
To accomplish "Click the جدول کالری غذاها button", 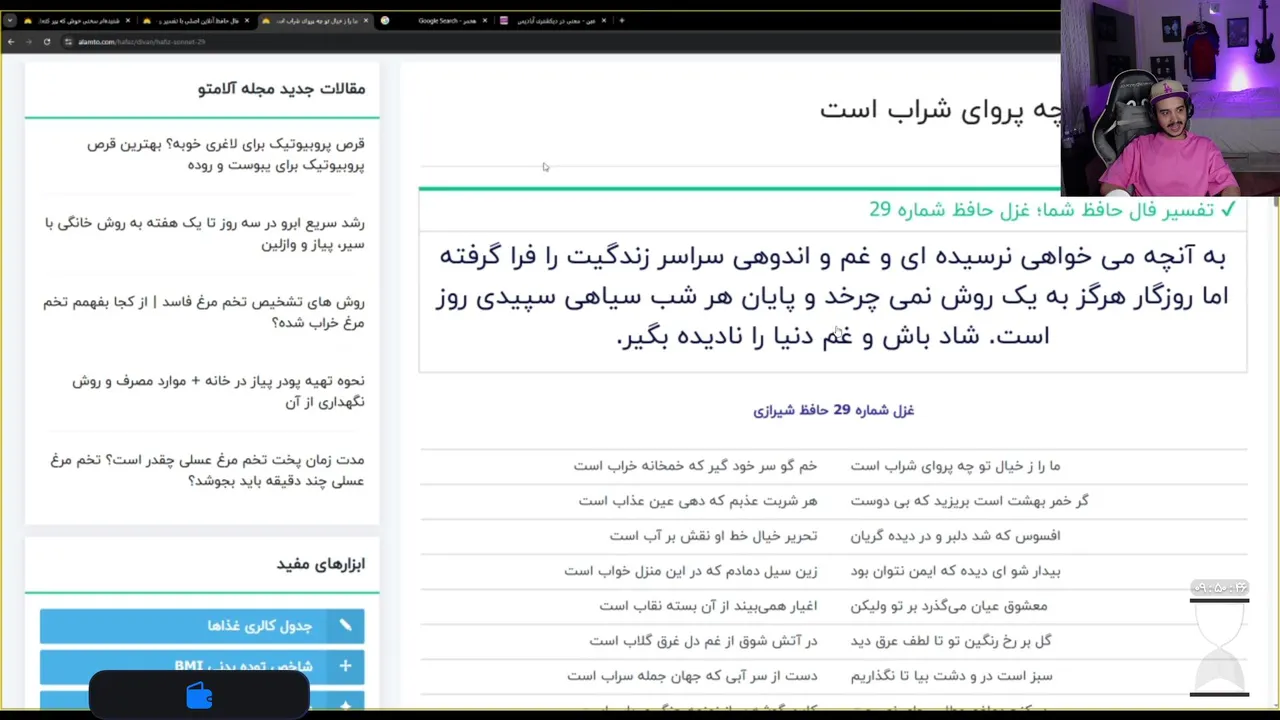I will tap(202, 626).
